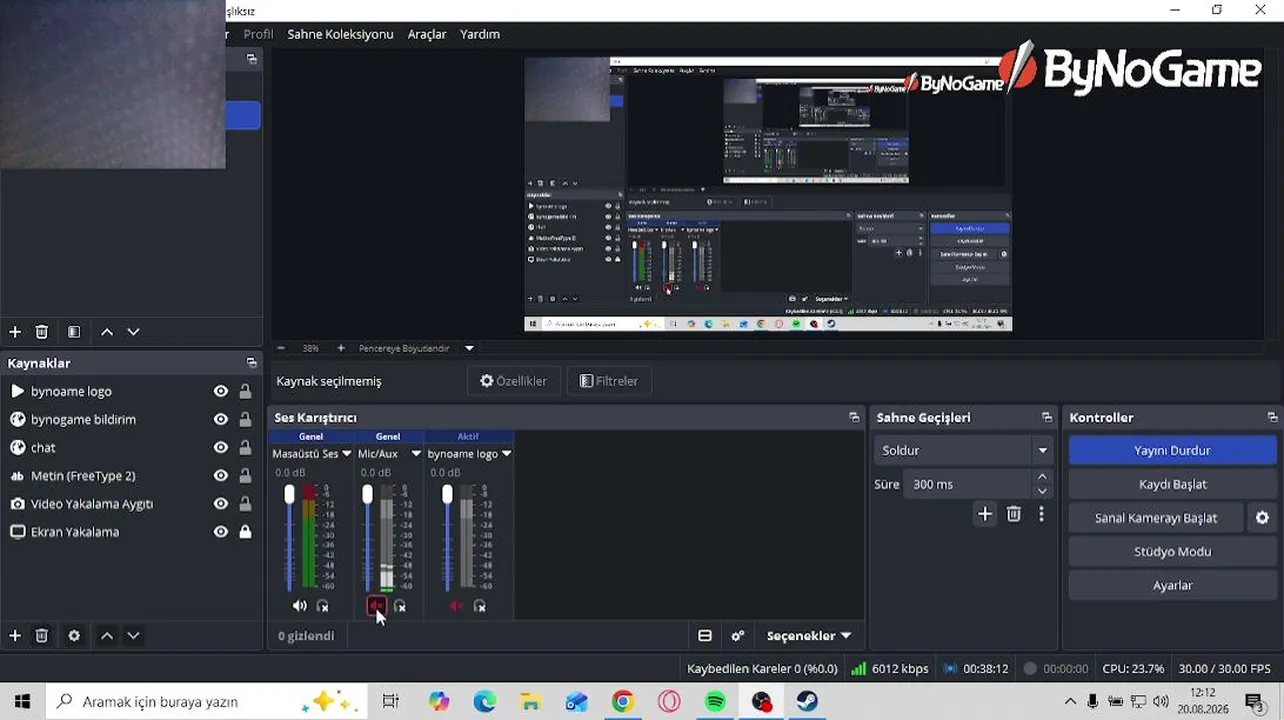Lock the chat source

(245, 448)
